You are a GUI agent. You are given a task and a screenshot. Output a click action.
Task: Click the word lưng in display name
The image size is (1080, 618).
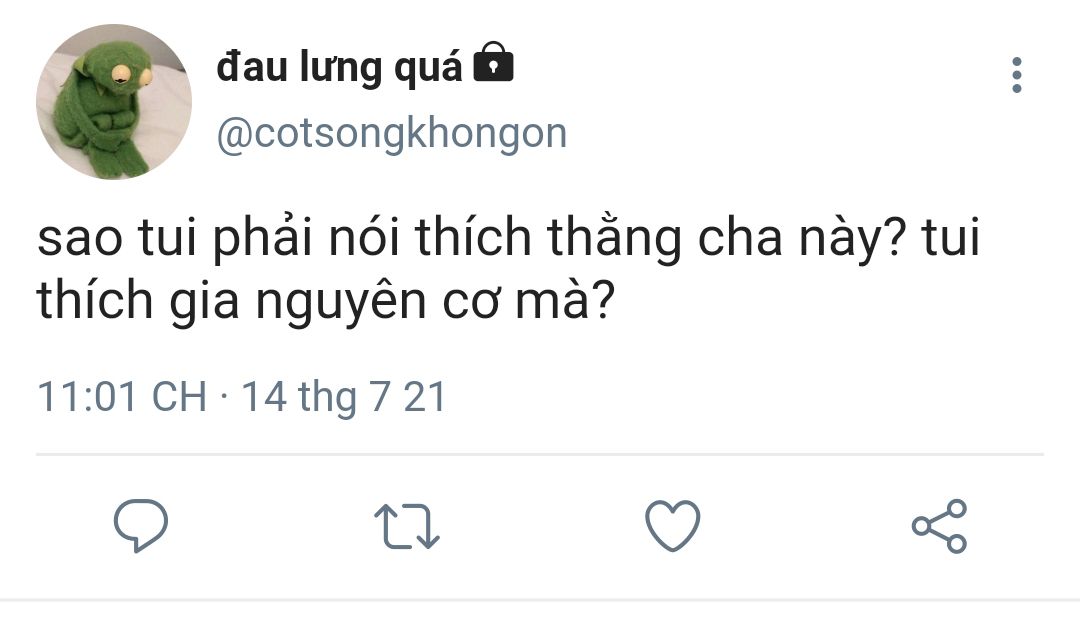(x=340, y=69)
